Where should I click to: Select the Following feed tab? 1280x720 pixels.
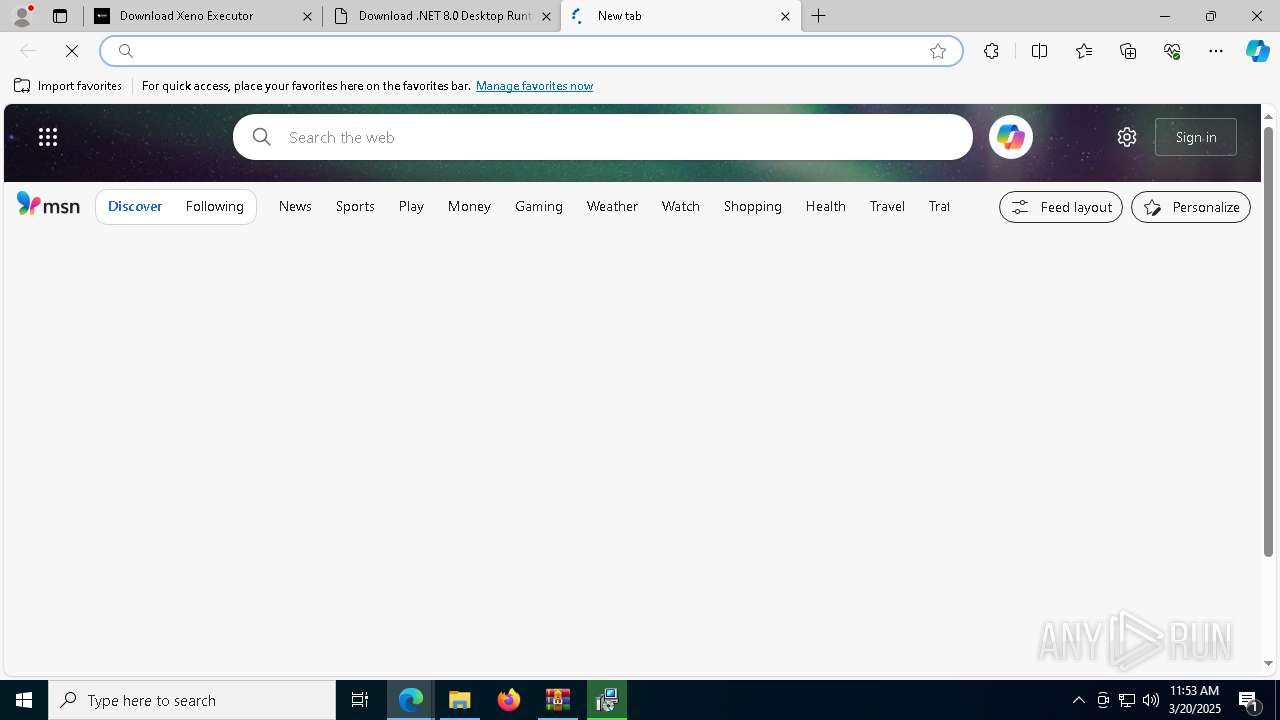(x=215, y=206)
